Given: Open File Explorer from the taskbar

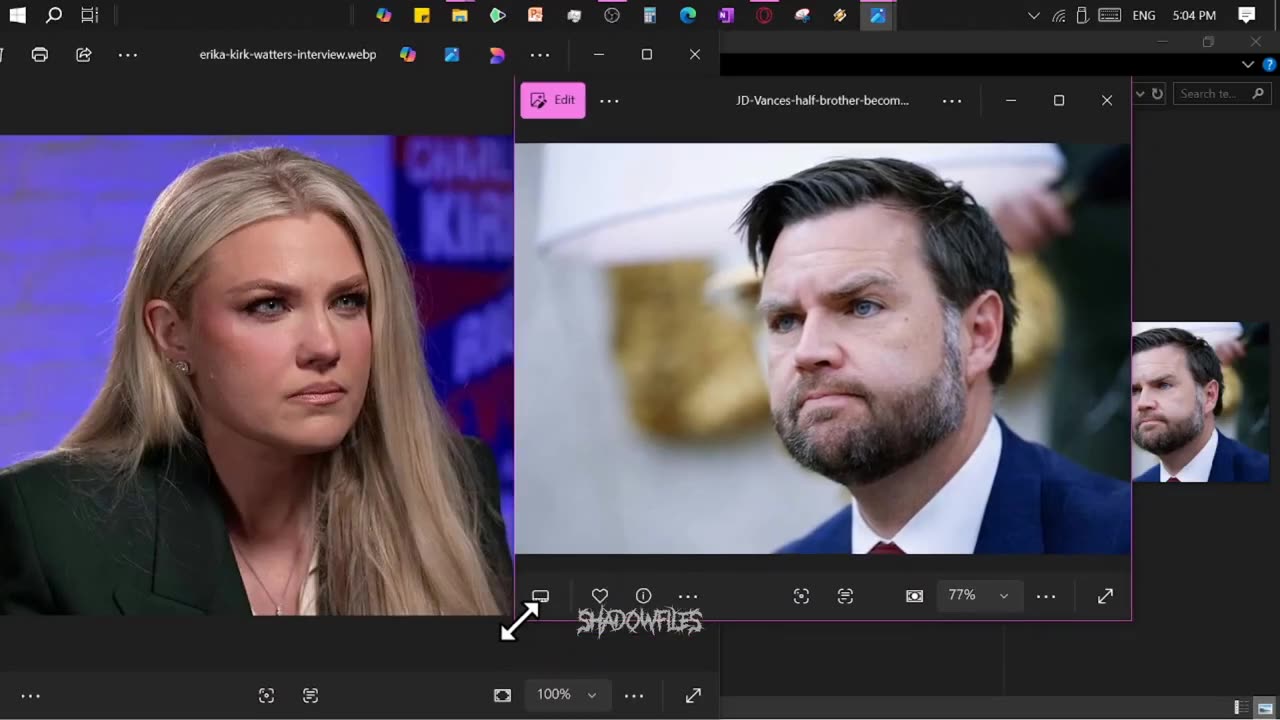Looking at the screenshot, I should click(460, 15).
